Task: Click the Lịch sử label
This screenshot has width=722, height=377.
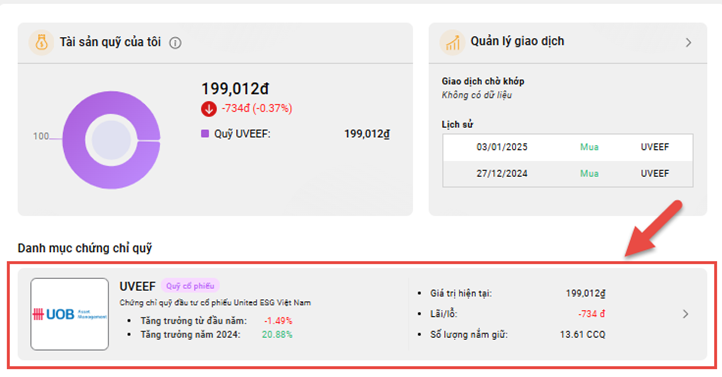Action: point(457,125)
